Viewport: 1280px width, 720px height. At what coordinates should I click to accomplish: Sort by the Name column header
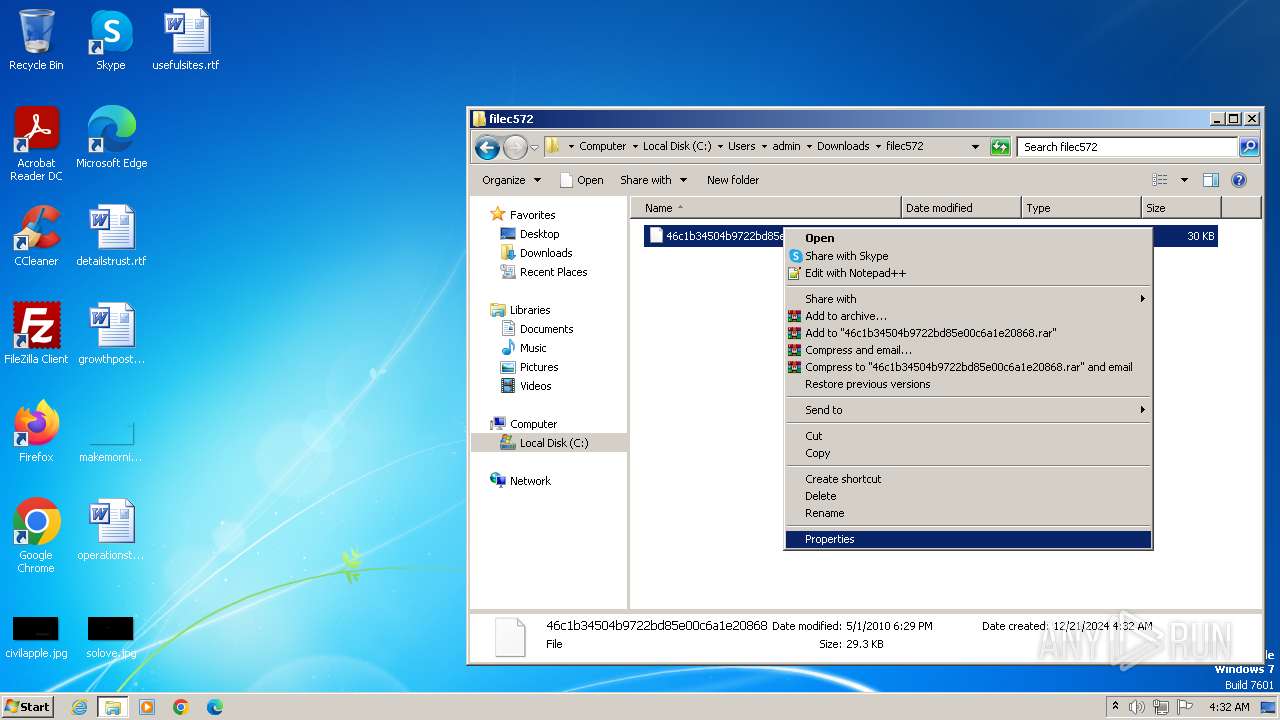765,208
